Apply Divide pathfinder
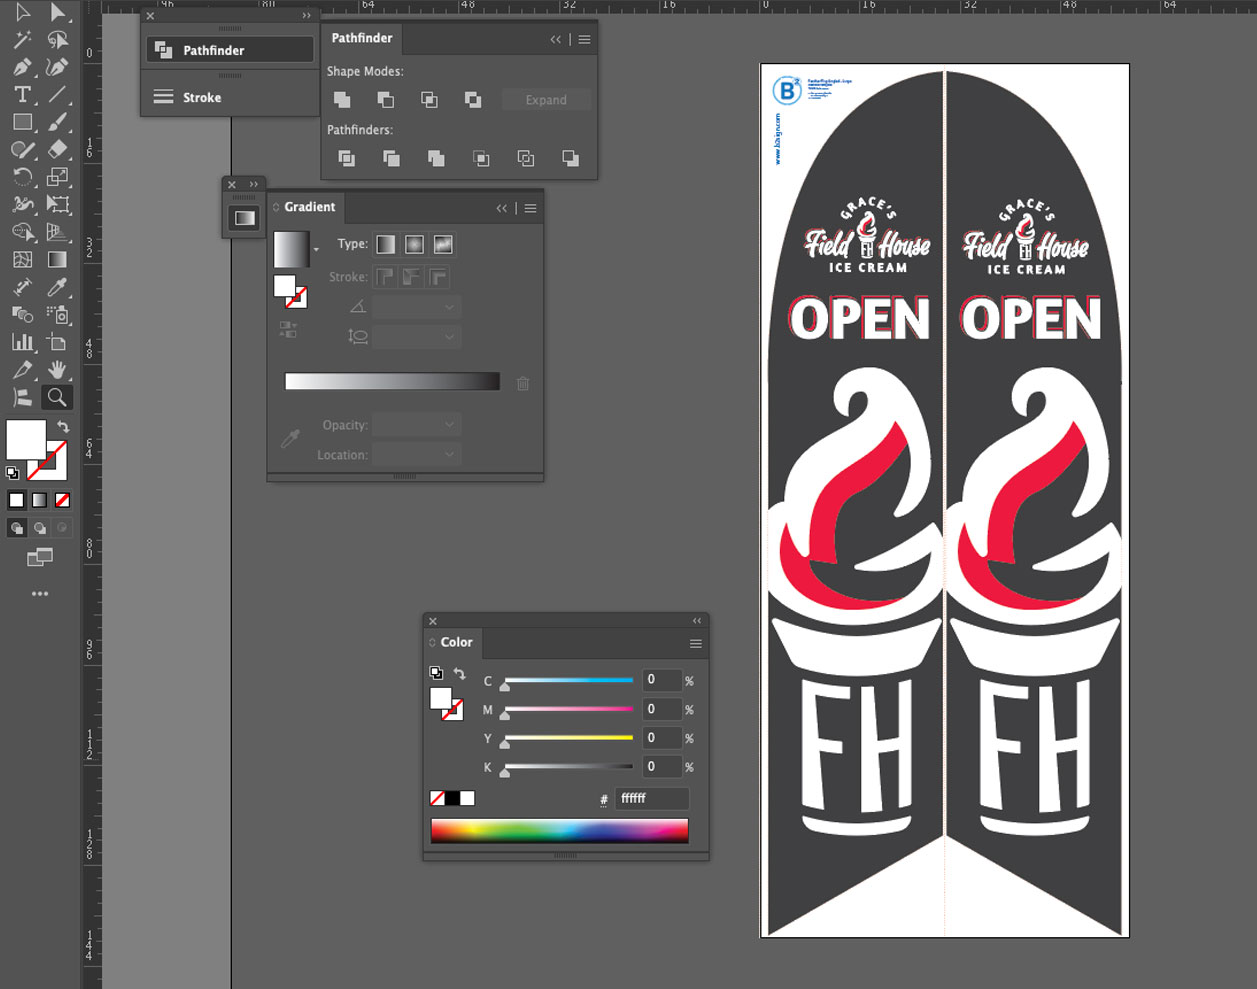The width and height of the screenshot is (1257, 989). tap(347, 158)
